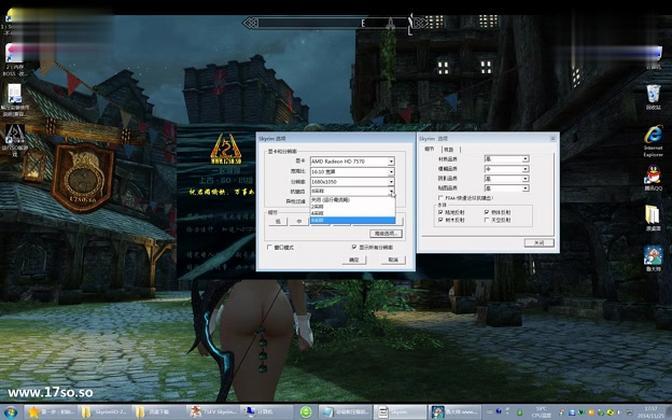Open the Recycle Bin desktop icon

click(653, 97)
